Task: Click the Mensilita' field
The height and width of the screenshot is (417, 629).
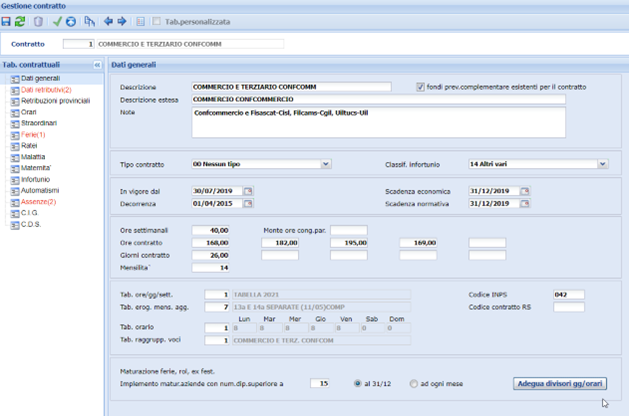Action: point(211,268)
